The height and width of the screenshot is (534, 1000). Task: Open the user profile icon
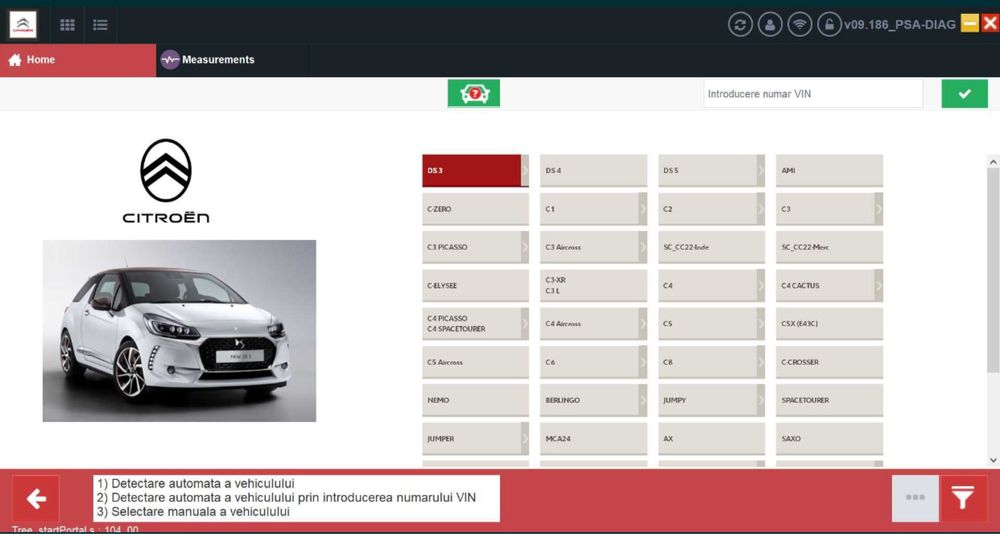point(770,25)
